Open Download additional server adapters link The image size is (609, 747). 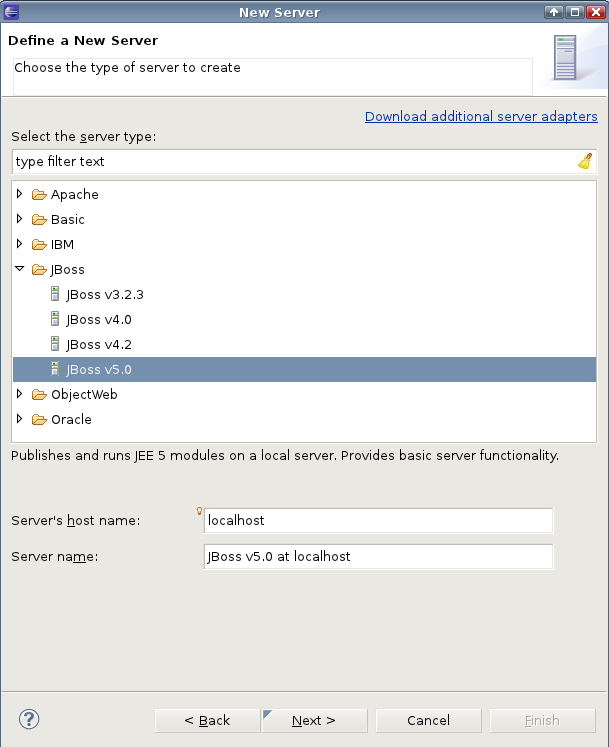(x=481, y=116)
